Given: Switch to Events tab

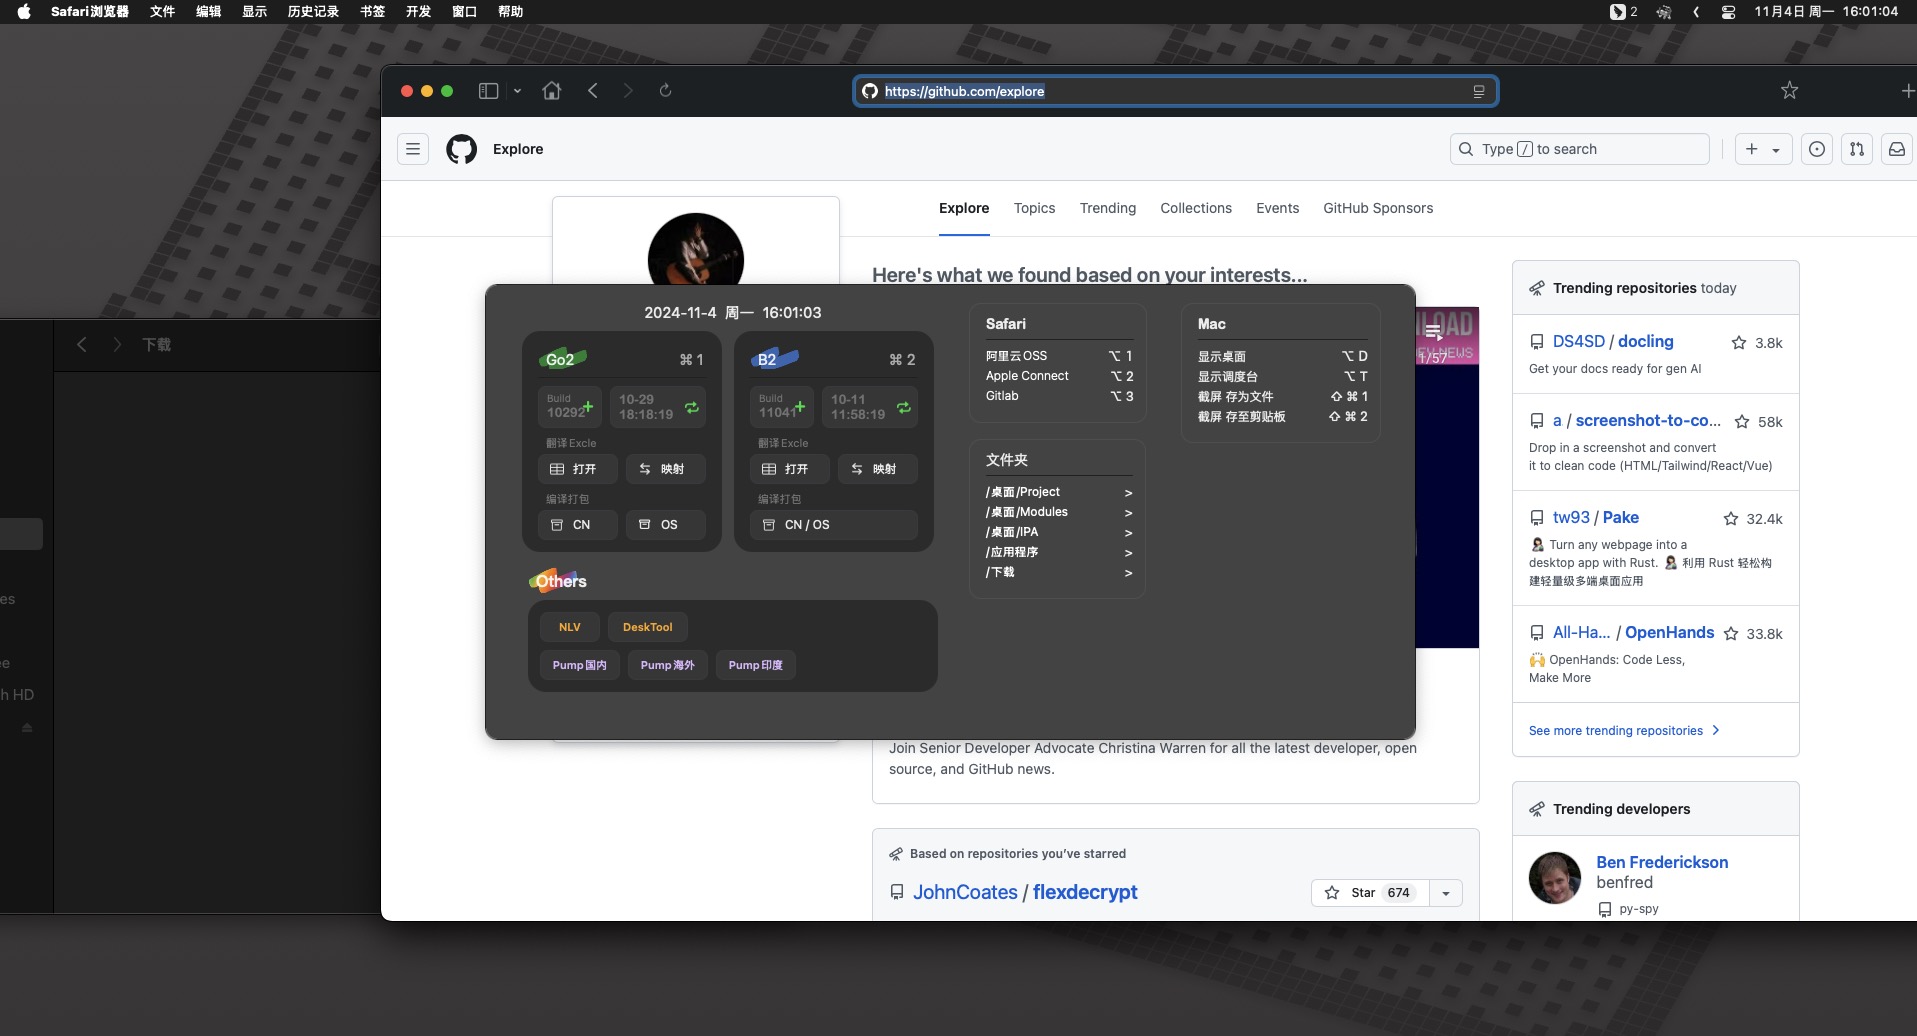Looking at the screenshot, I should (1277, 208).
